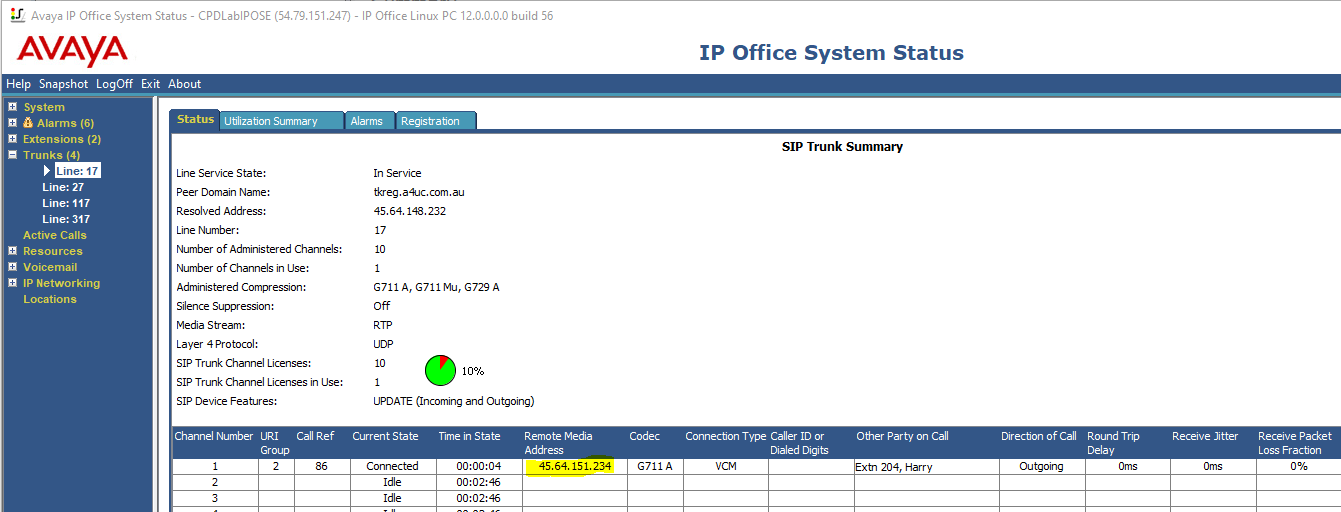The width and height of the screenshot is (1341, 512).
Task: Click the In Service state value
Action: pos(397,173)
